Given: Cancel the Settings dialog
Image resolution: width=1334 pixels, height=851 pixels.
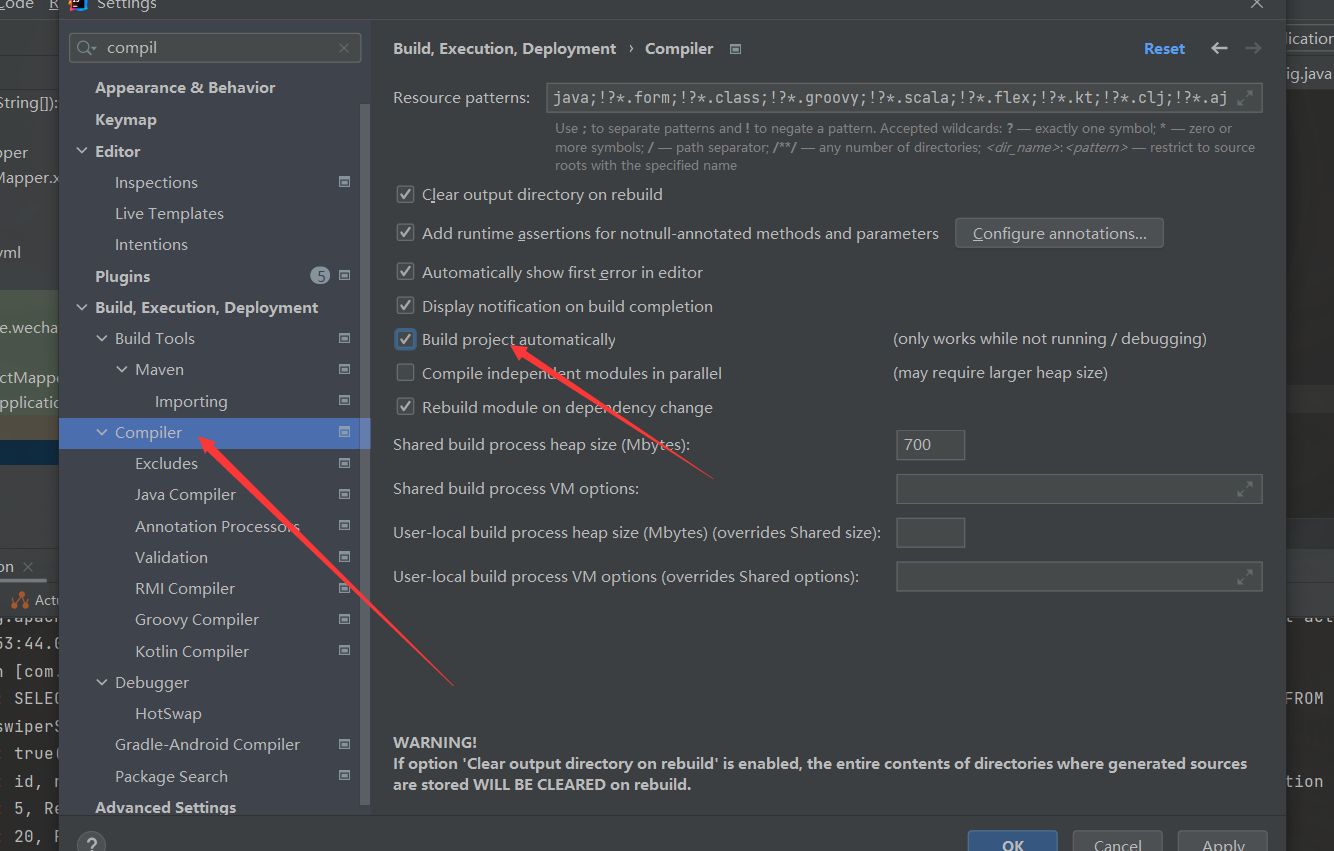Looking at the screenshot, I should click(1117, 843).
